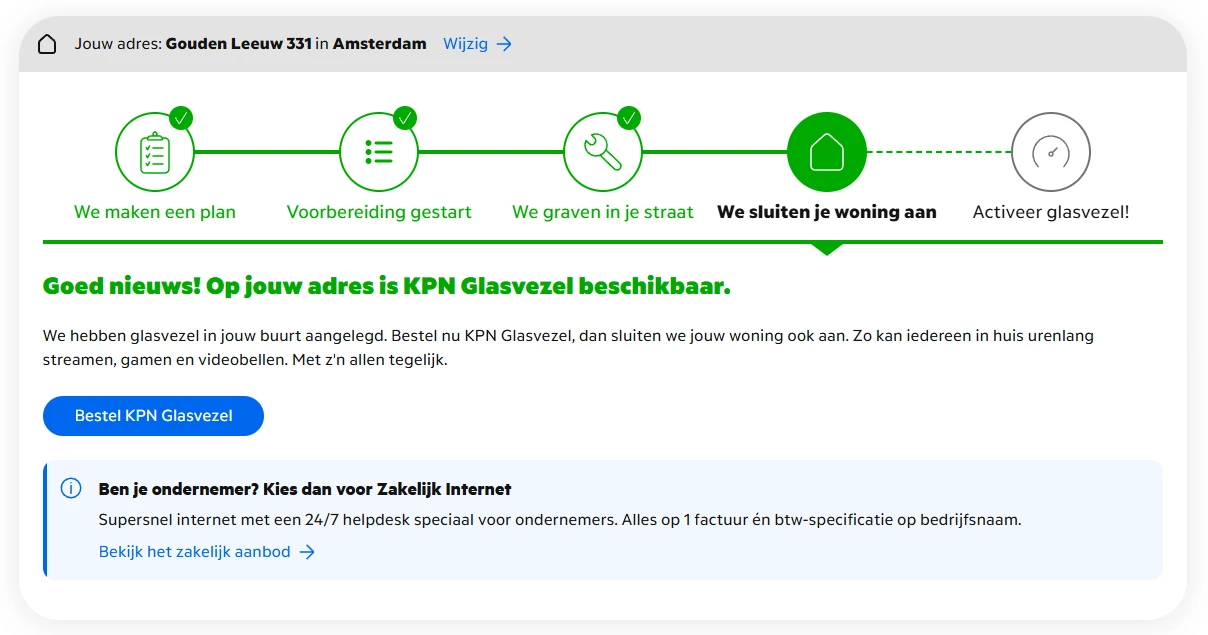Image resolution: width=1208 pixels, height=635 pixels.
Task: Open 'Bekijk het zakelijk aanbod' link
Action: [x=194, y=552]
